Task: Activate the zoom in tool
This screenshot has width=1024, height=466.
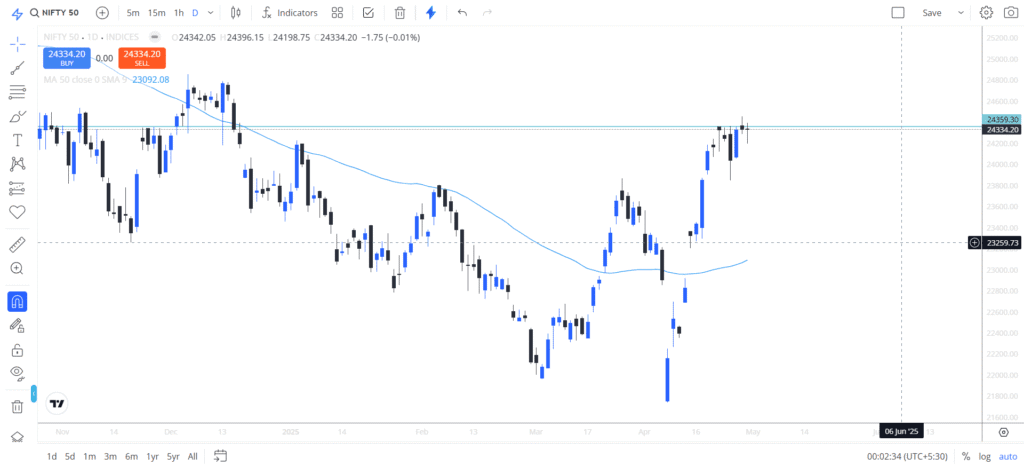Action: click(18, 268)
